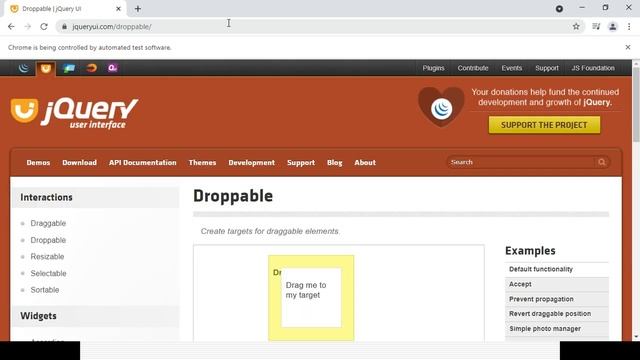The height and width of the screenshot is (360, 640).
Task: Click the jQuery Mobile project icon
Action: click(69, 68)
